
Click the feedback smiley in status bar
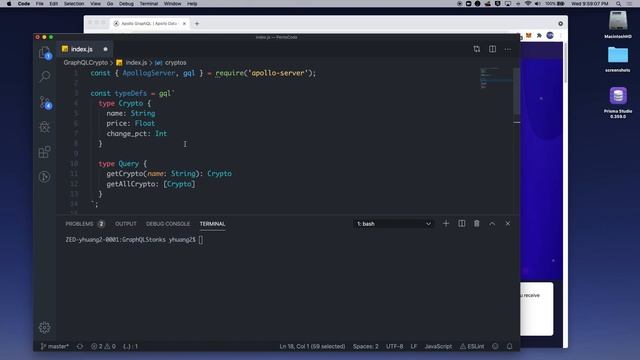(x=495, y=346)
